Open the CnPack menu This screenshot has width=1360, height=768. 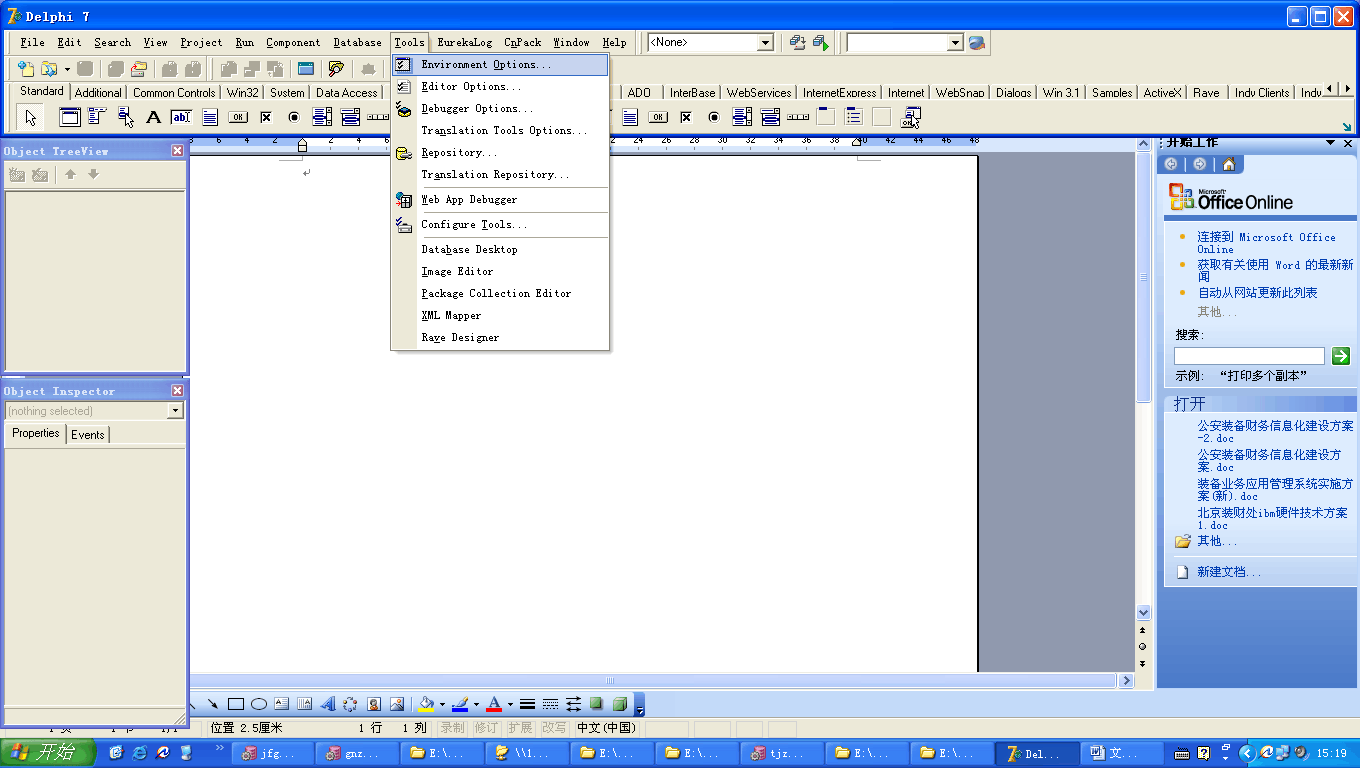522,43
